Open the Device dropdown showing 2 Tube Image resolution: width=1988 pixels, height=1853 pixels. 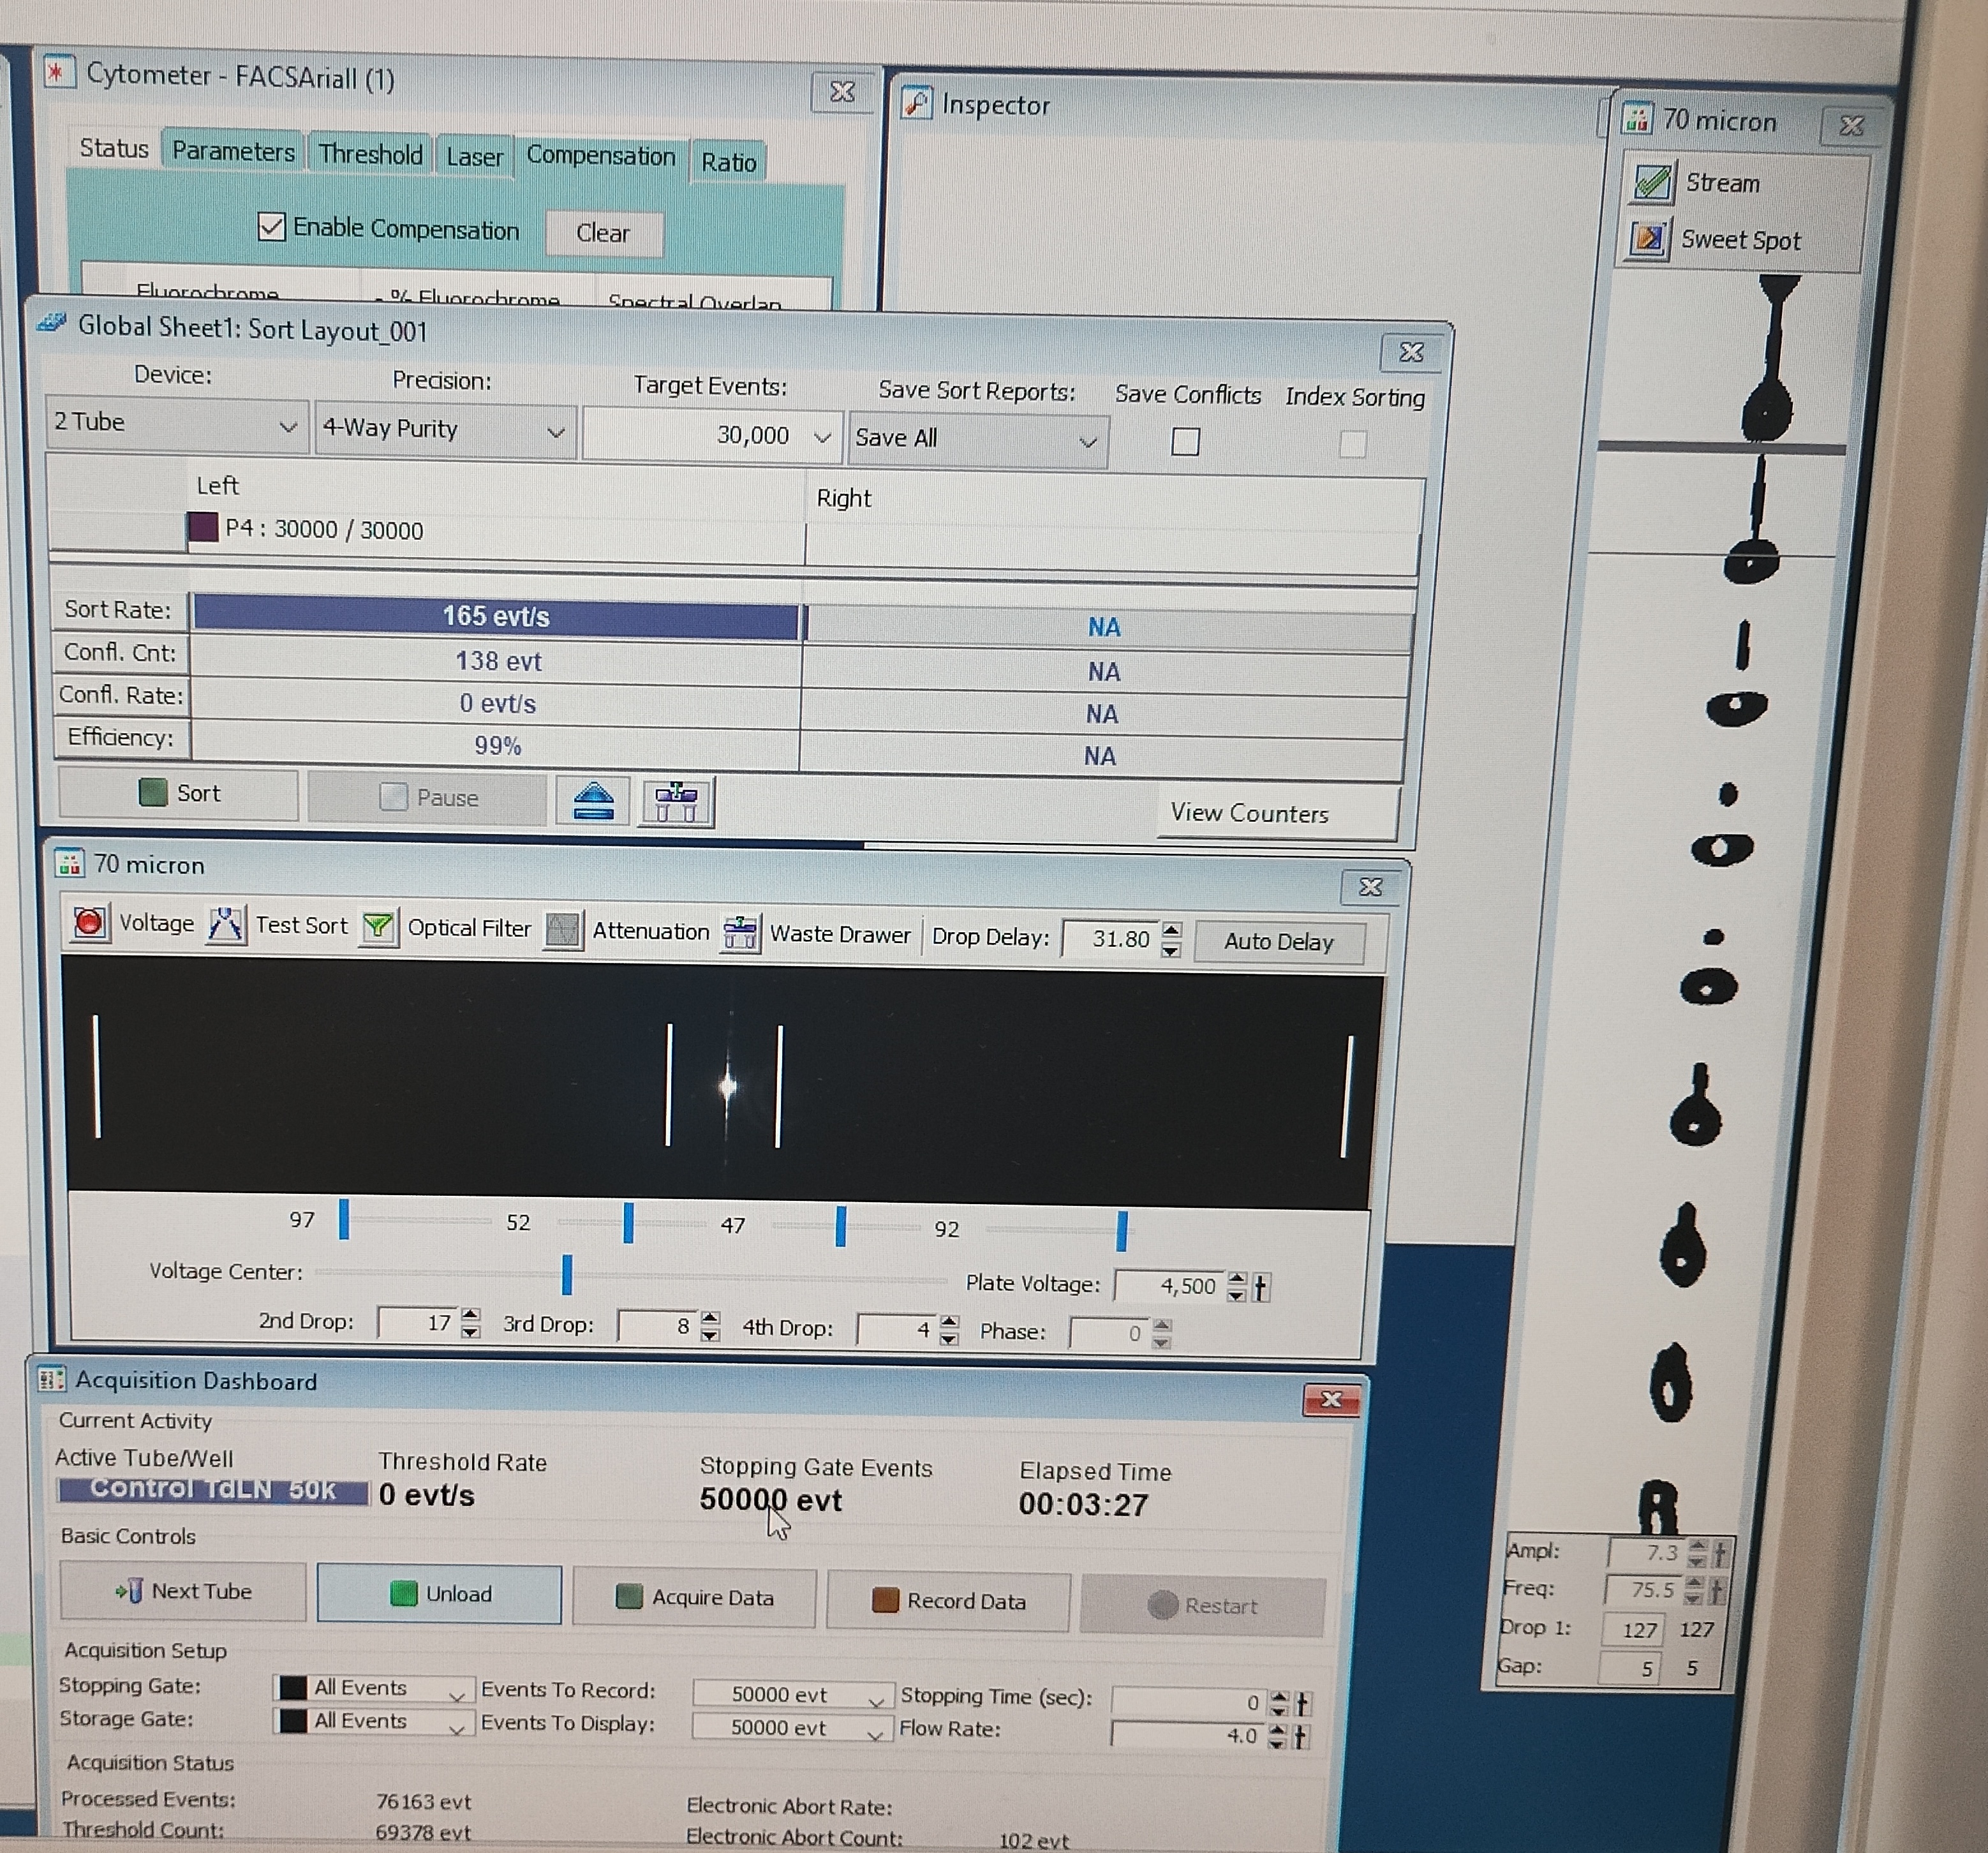click(176, 424)
